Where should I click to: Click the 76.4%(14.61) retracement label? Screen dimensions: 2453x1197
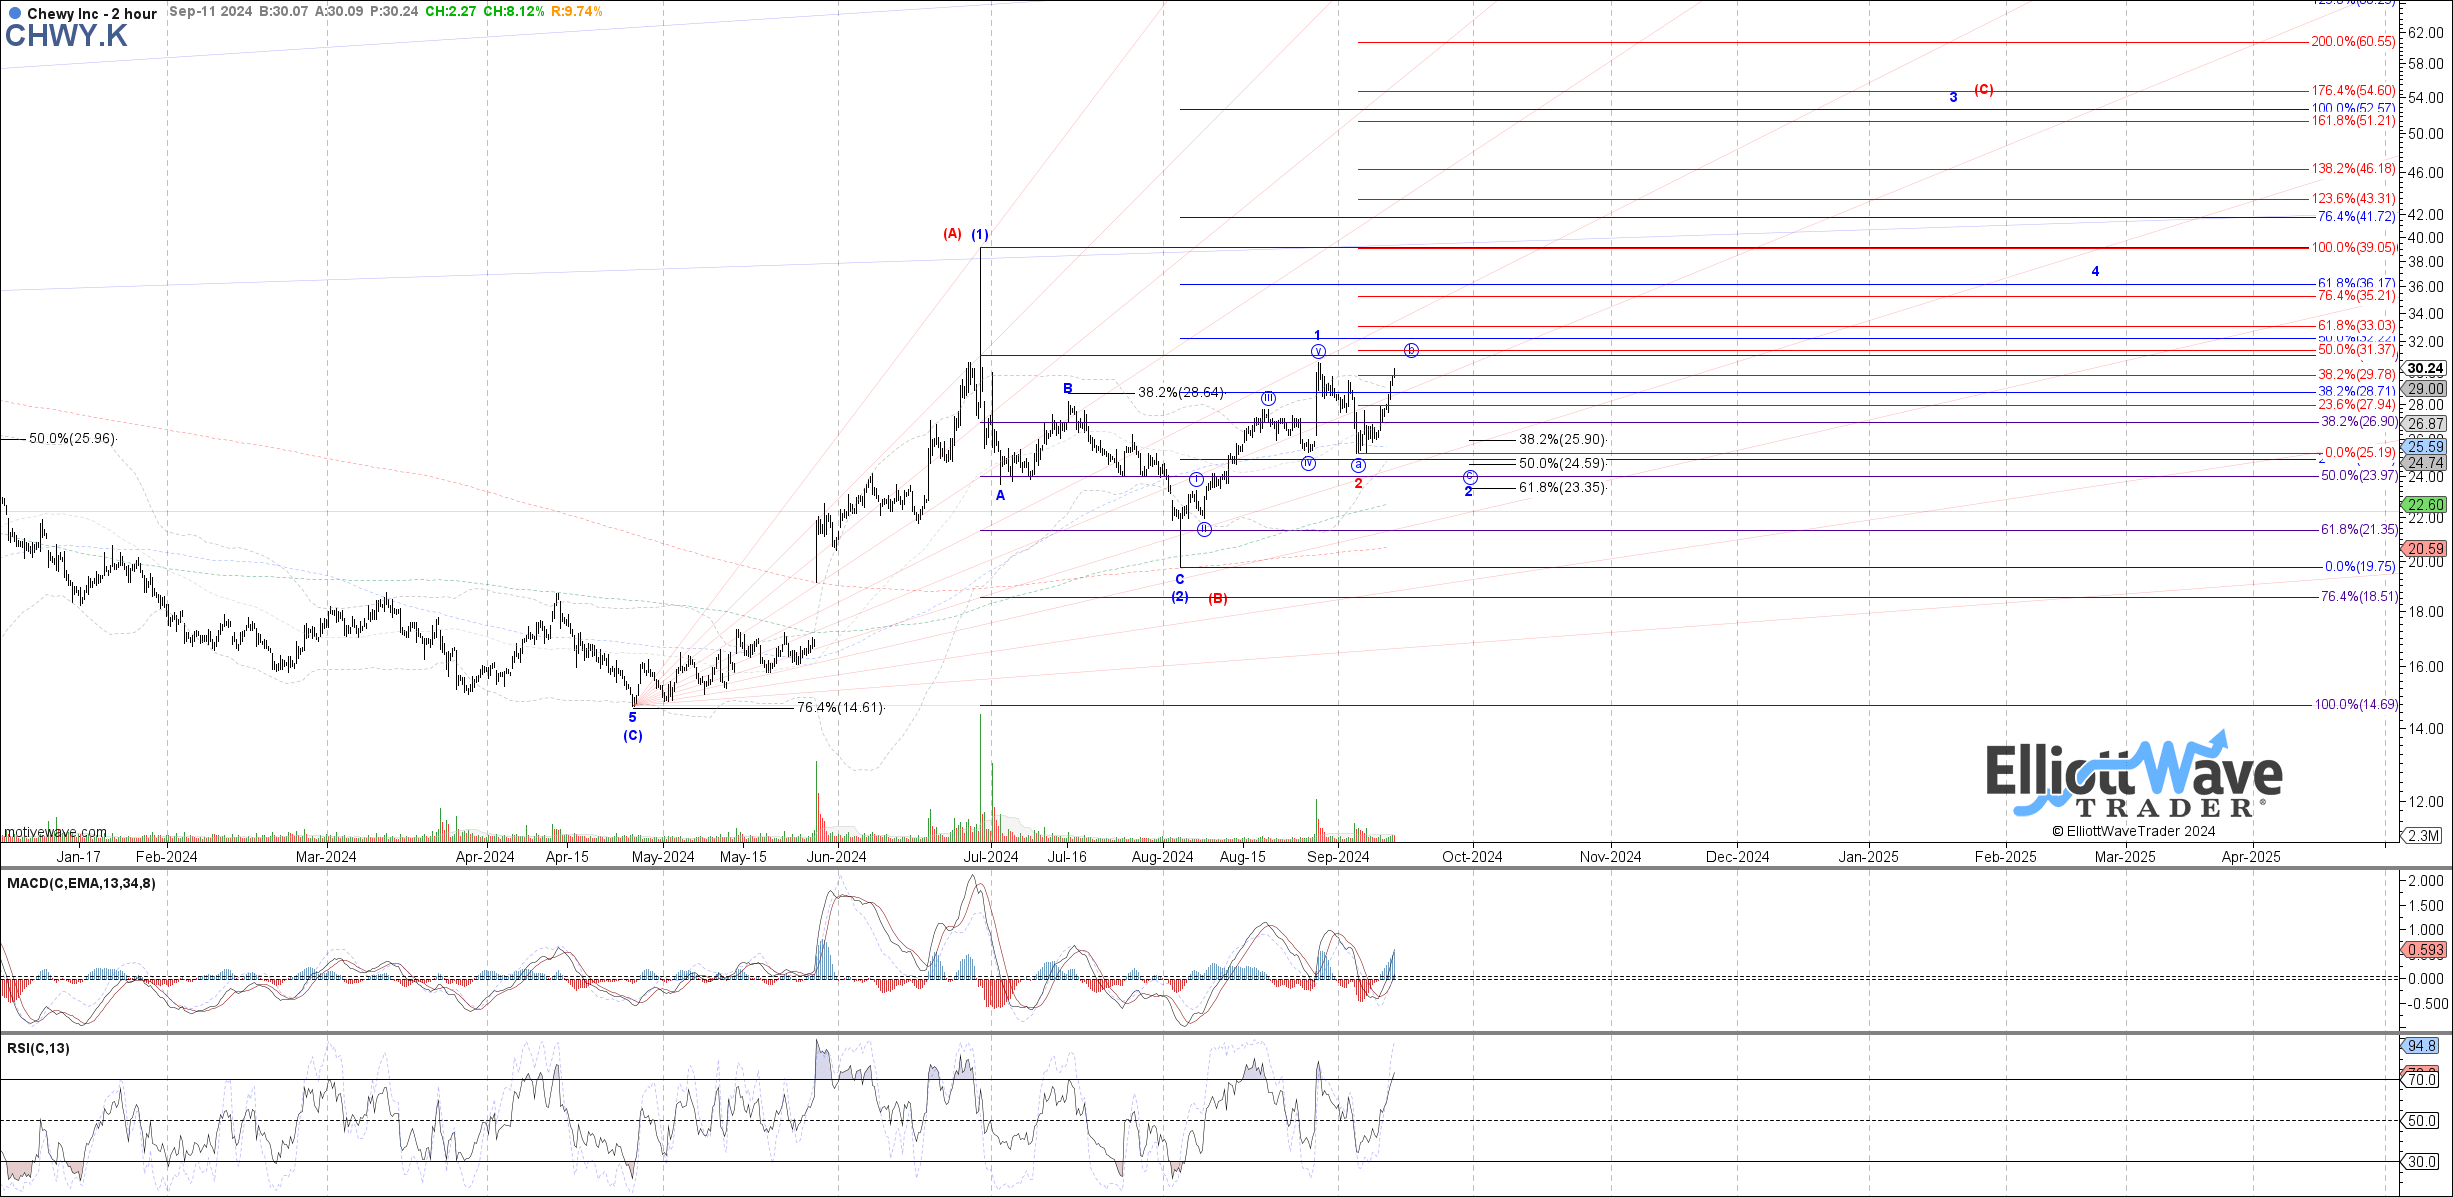click(x=840, y=708)
